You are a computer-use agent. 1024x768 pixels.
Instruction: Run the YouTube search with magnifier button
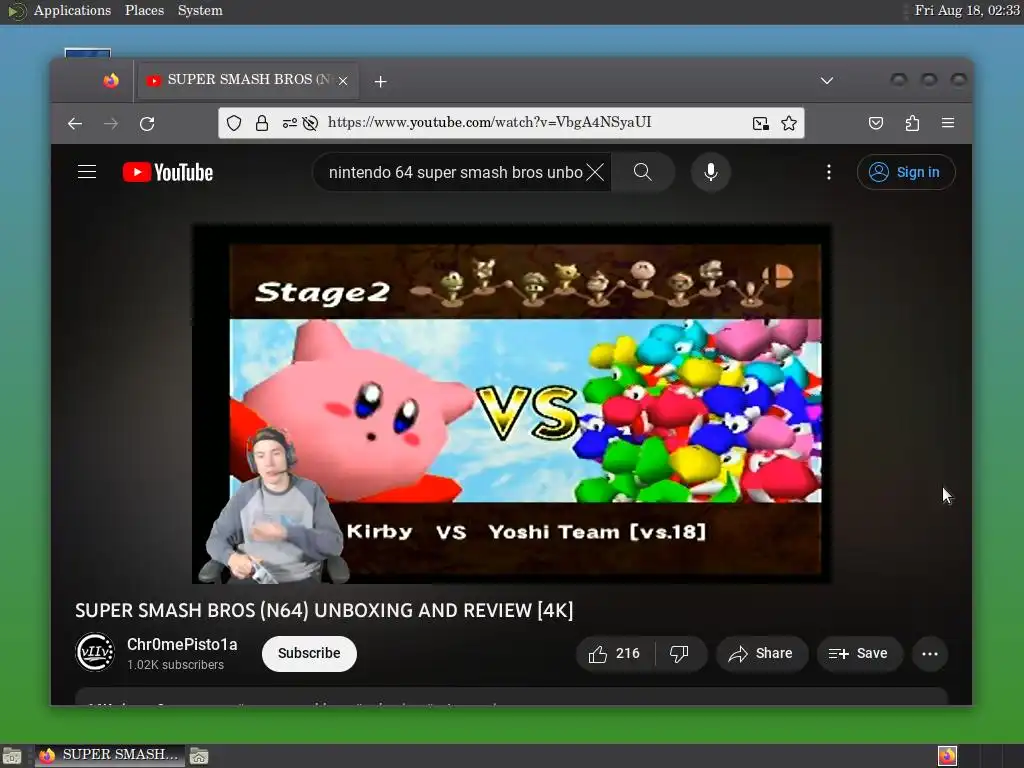tap(643, 172)
